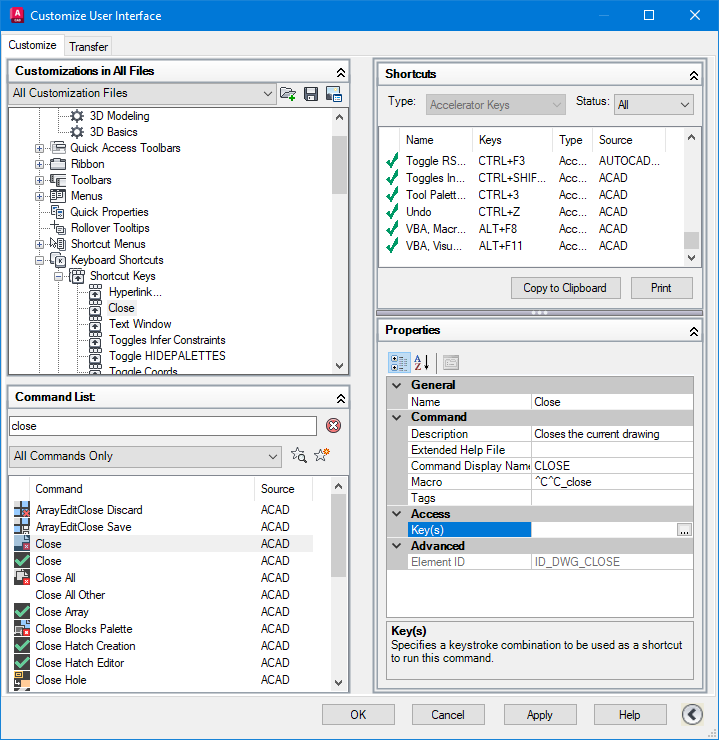Switch properties to categorized view icon

pyautogui.click(x=399, y=363)
